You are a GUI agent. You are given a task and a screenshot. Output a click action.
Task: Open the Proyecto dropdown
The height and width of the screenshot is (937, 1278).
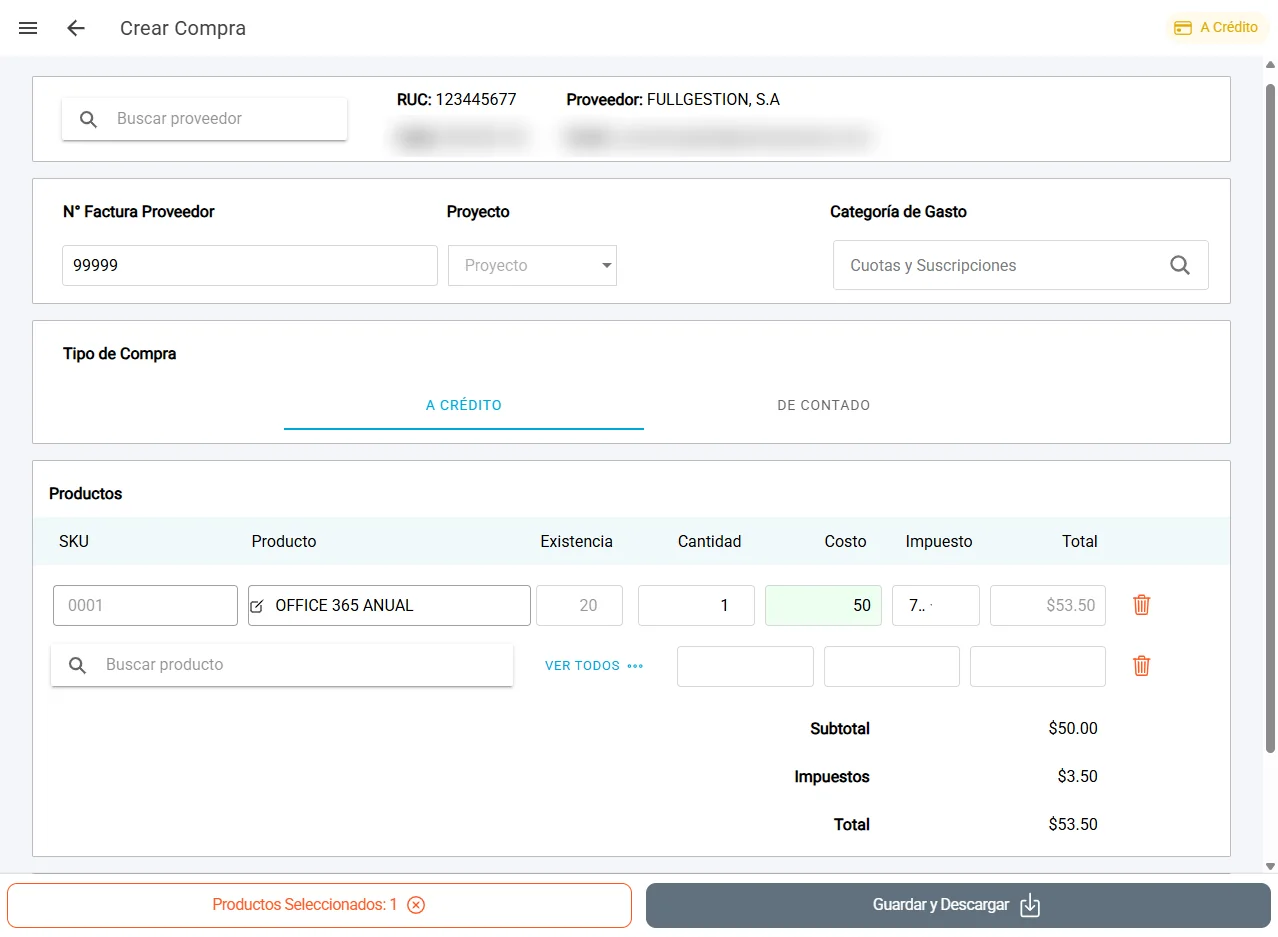(532, 266)
